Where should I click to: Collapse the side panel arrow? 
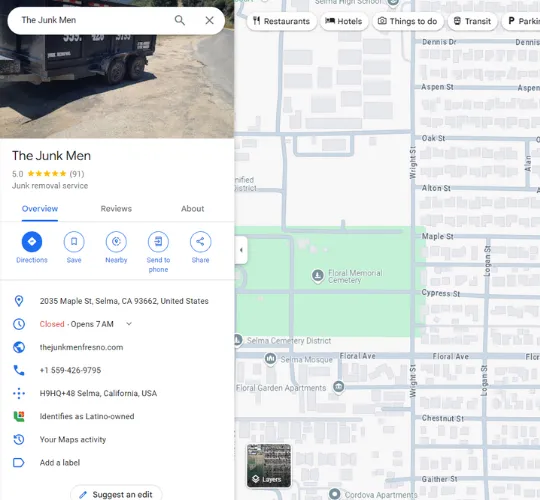point(241,250)
